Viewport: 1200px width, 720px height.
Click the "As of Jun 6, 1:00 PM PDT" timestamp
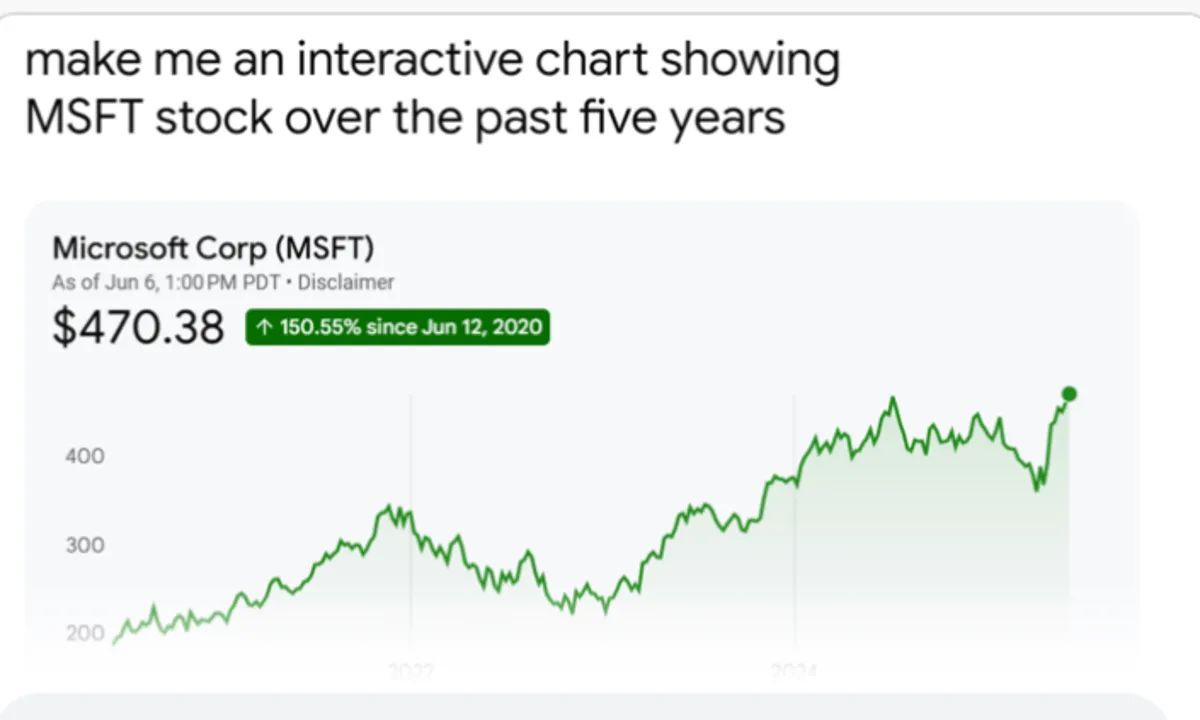point(166,283)
